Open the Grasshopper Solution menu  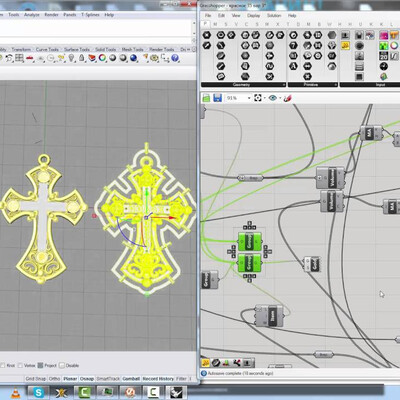coord(274,15)
